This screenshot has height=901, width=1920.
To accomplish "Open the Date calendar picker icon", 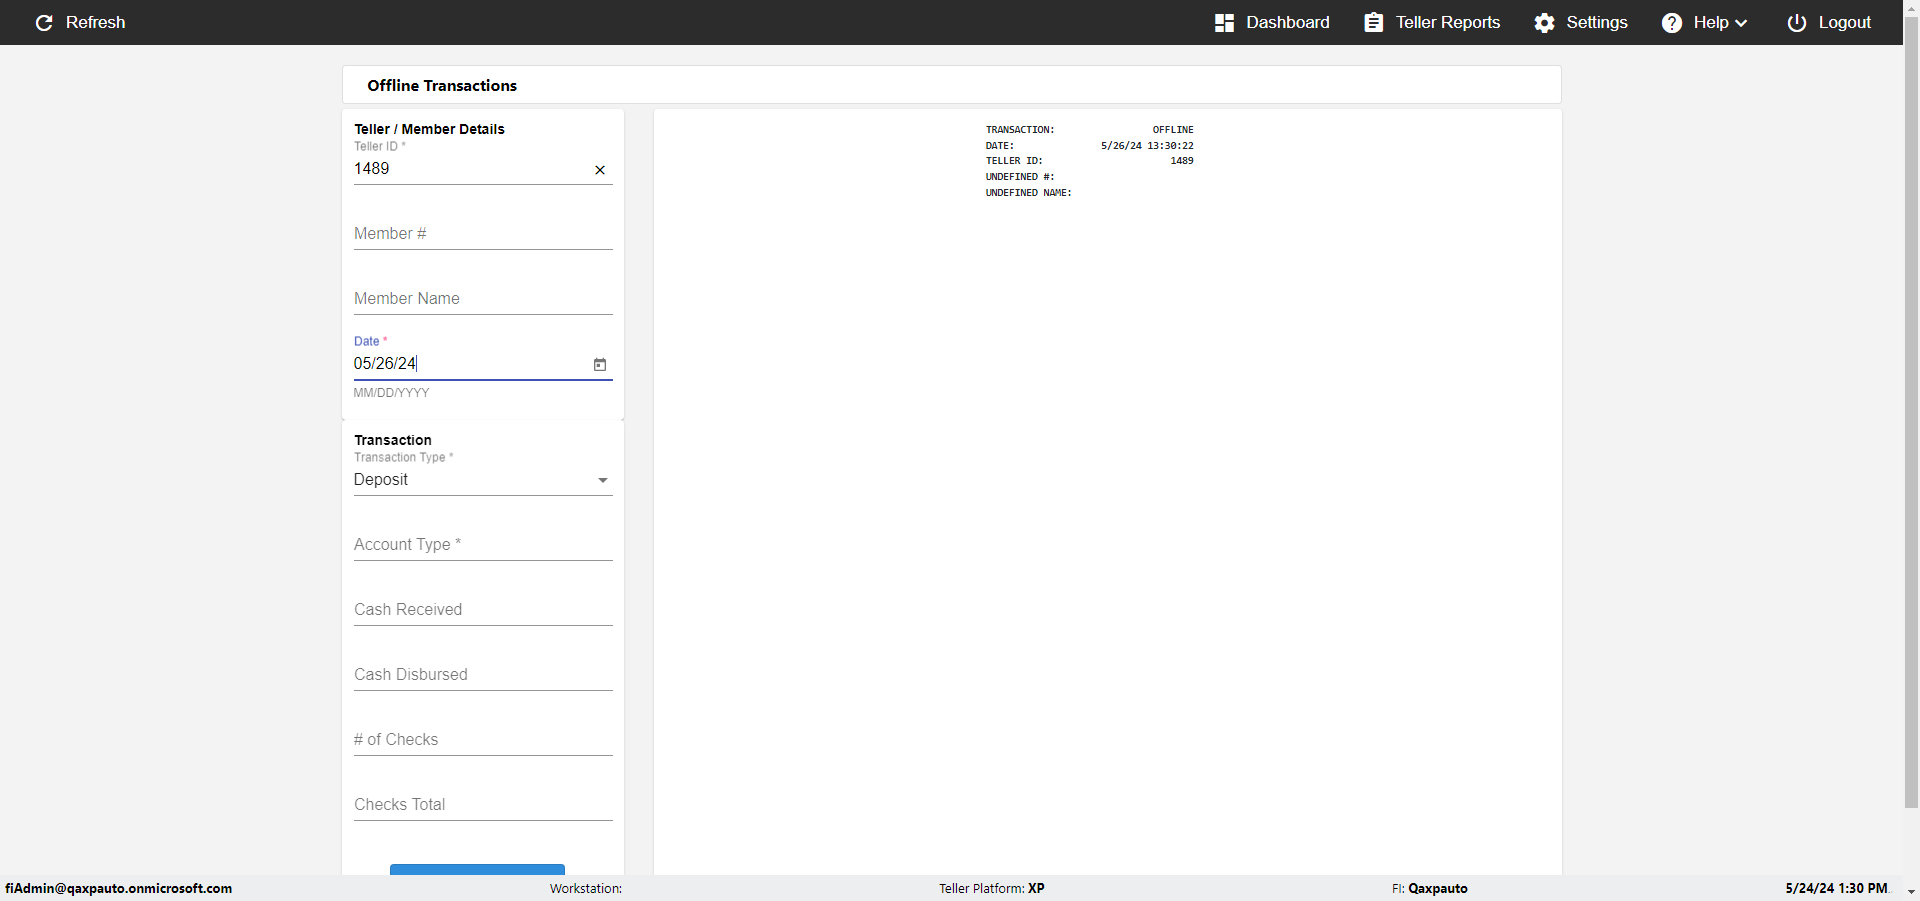I will click(x=600, y=365).
